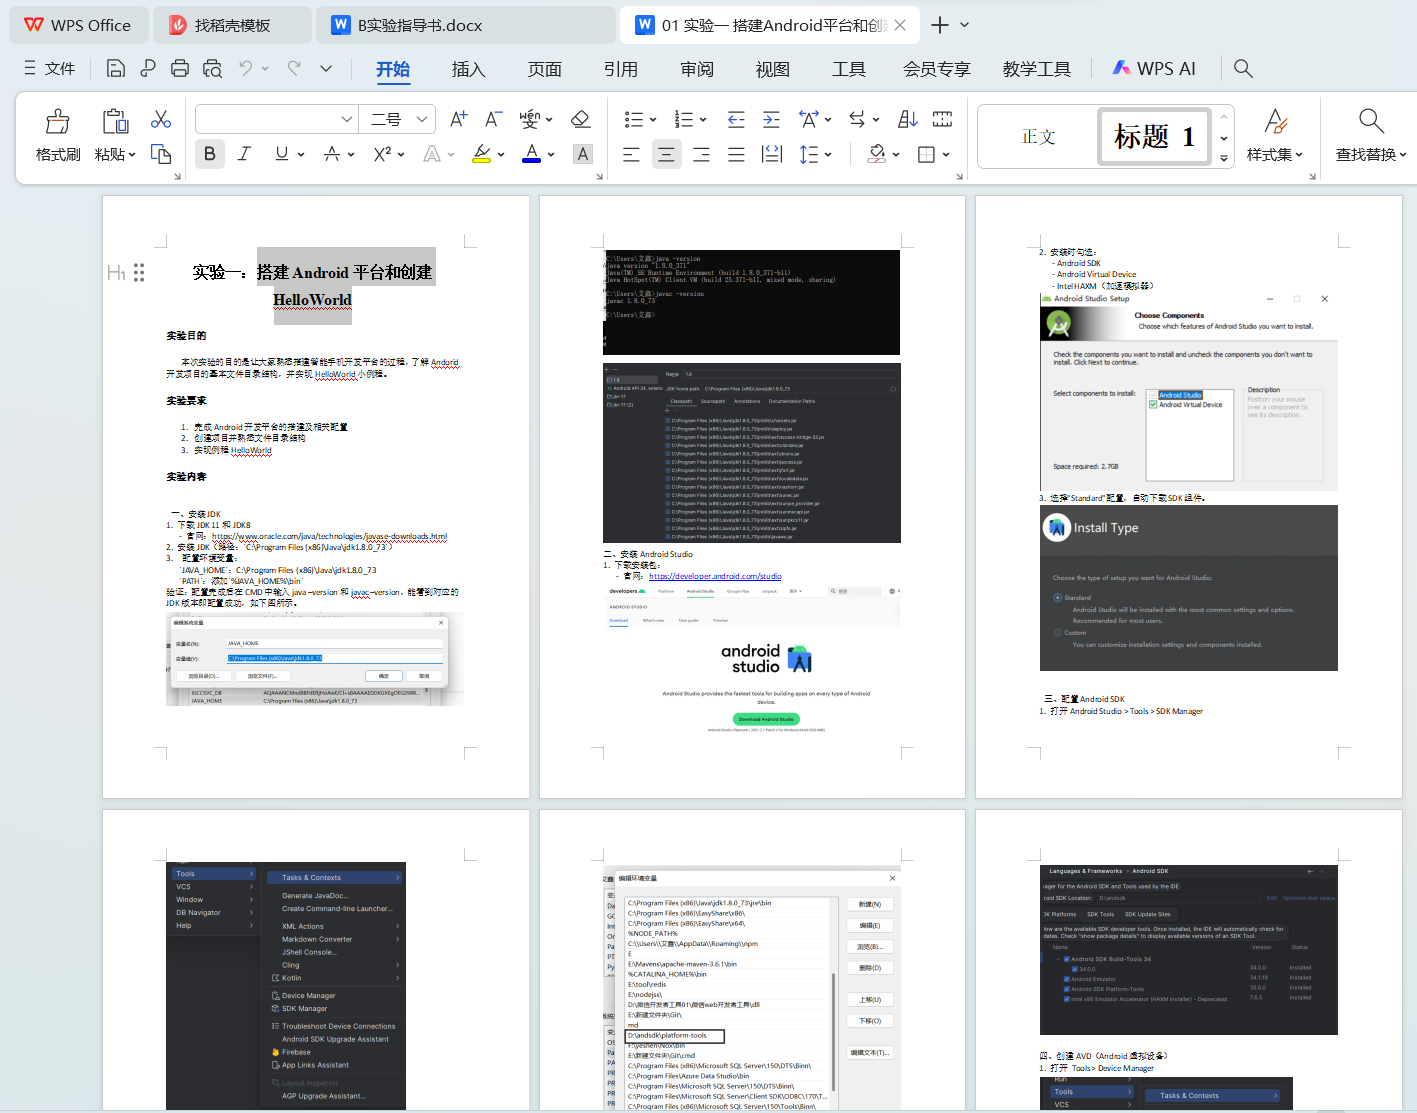Open the font size 二号 dropdown

pos(422,119)
